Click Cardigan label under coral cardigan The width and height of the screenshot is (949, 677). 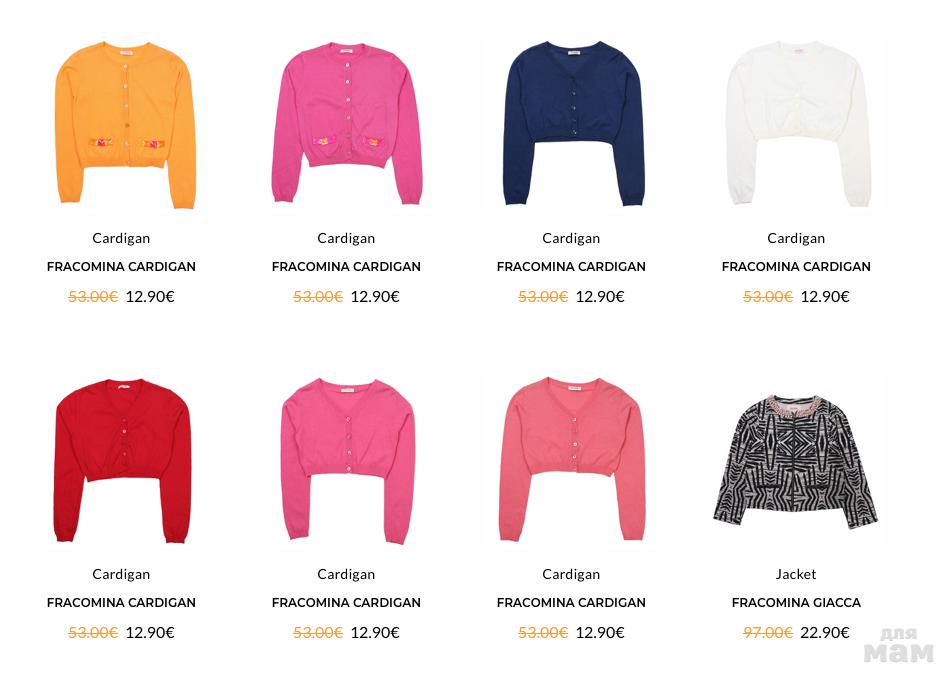571,574
